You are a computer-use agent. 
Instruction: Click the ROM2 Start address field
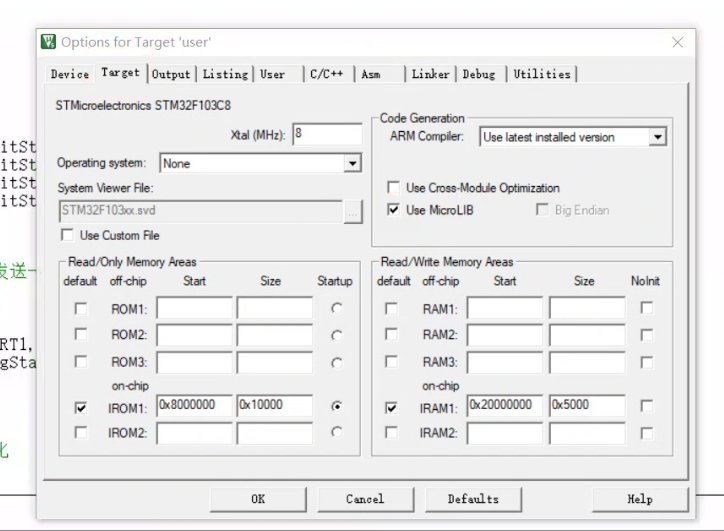pos(194,335)
